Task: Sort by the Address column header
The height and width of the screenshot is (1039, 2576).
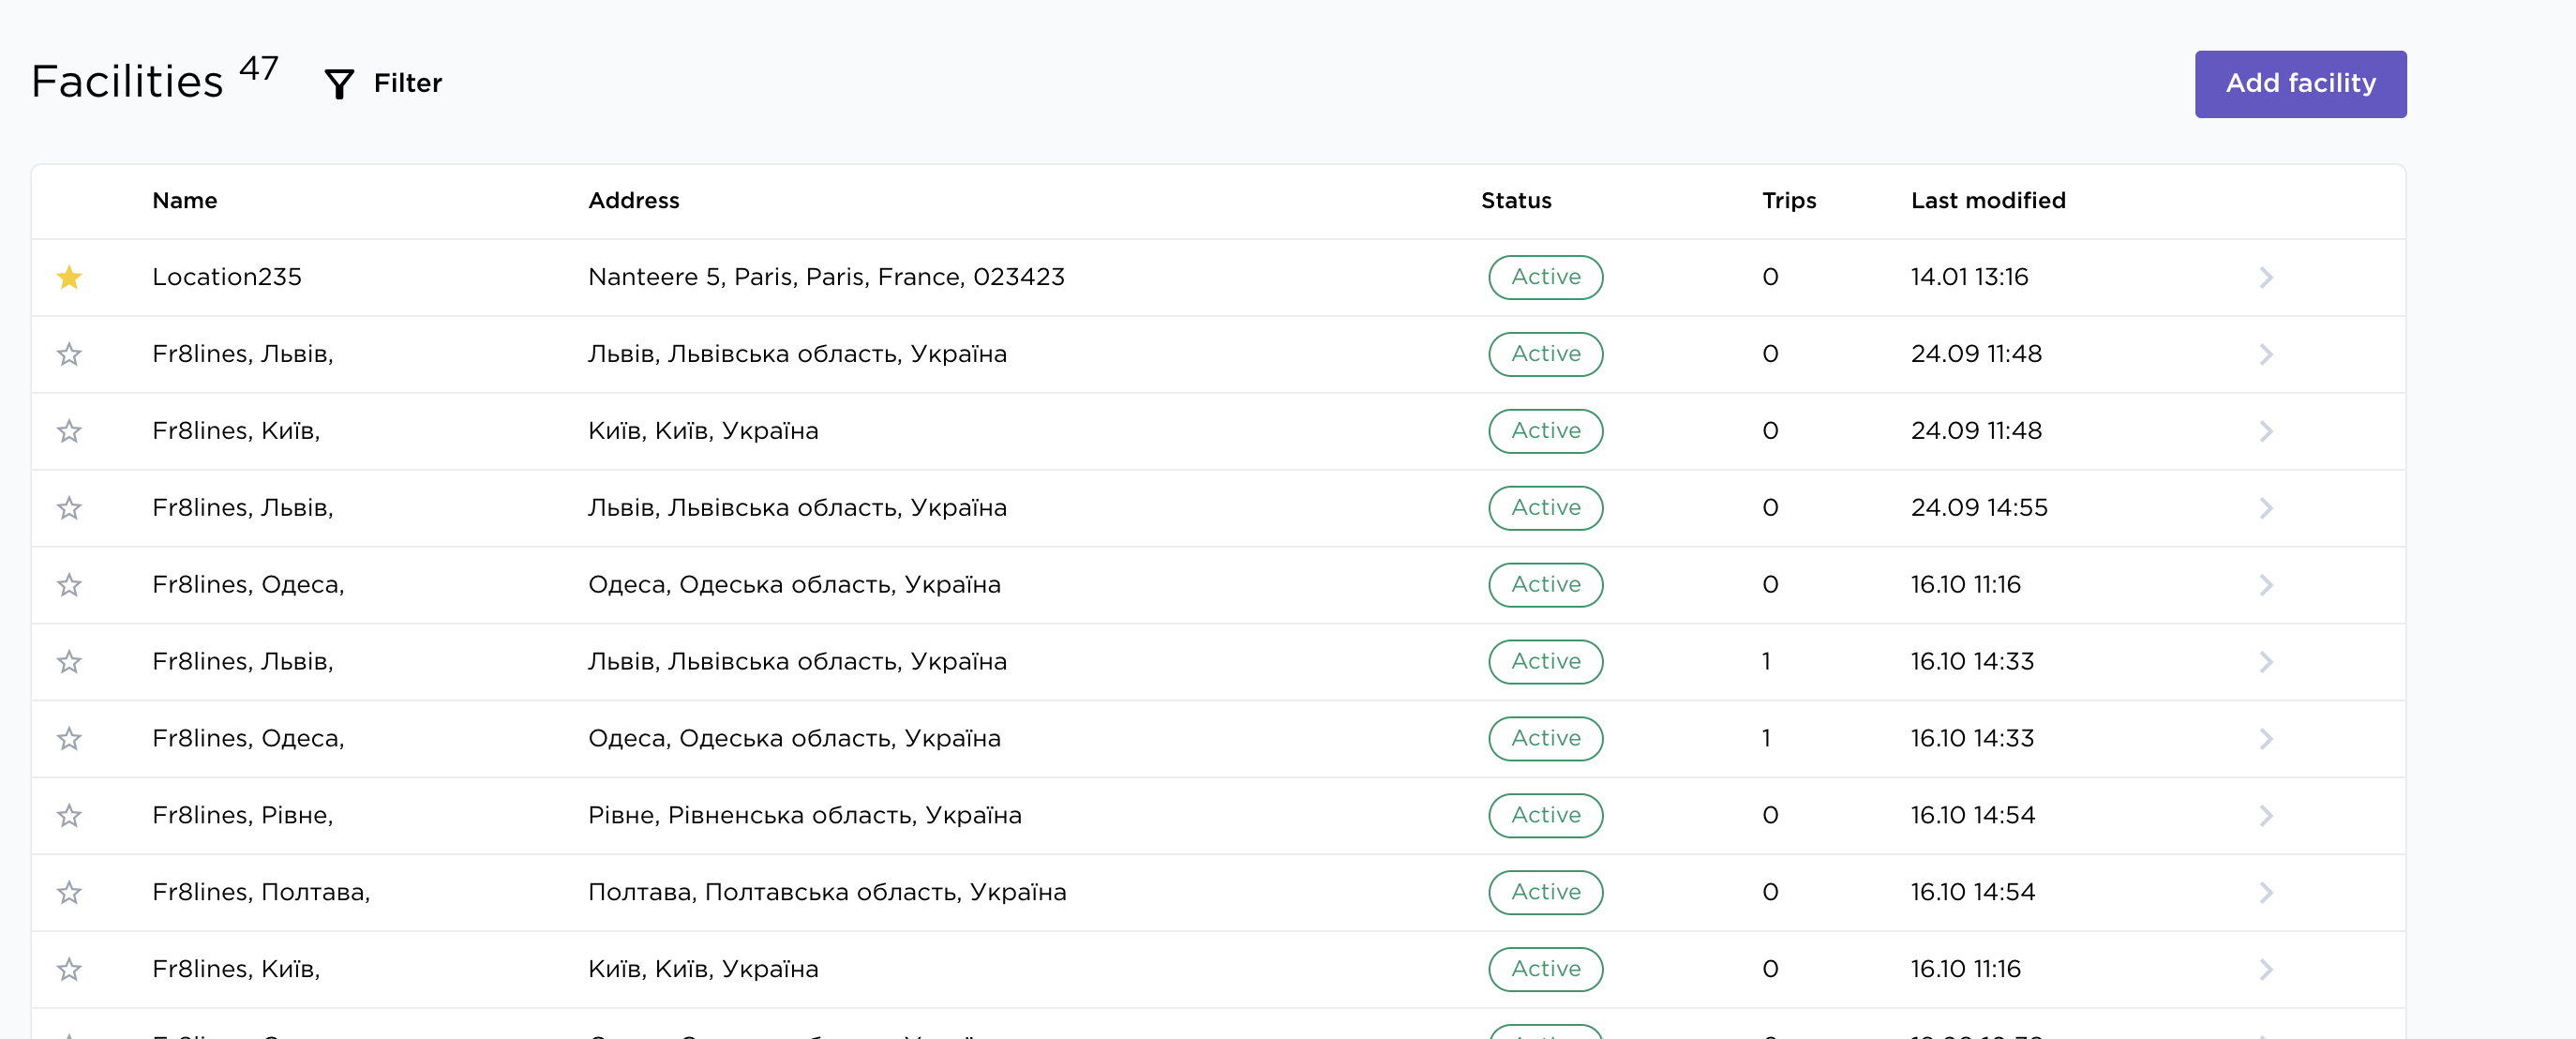Action: pyautogui.click(x=633, y=200)
